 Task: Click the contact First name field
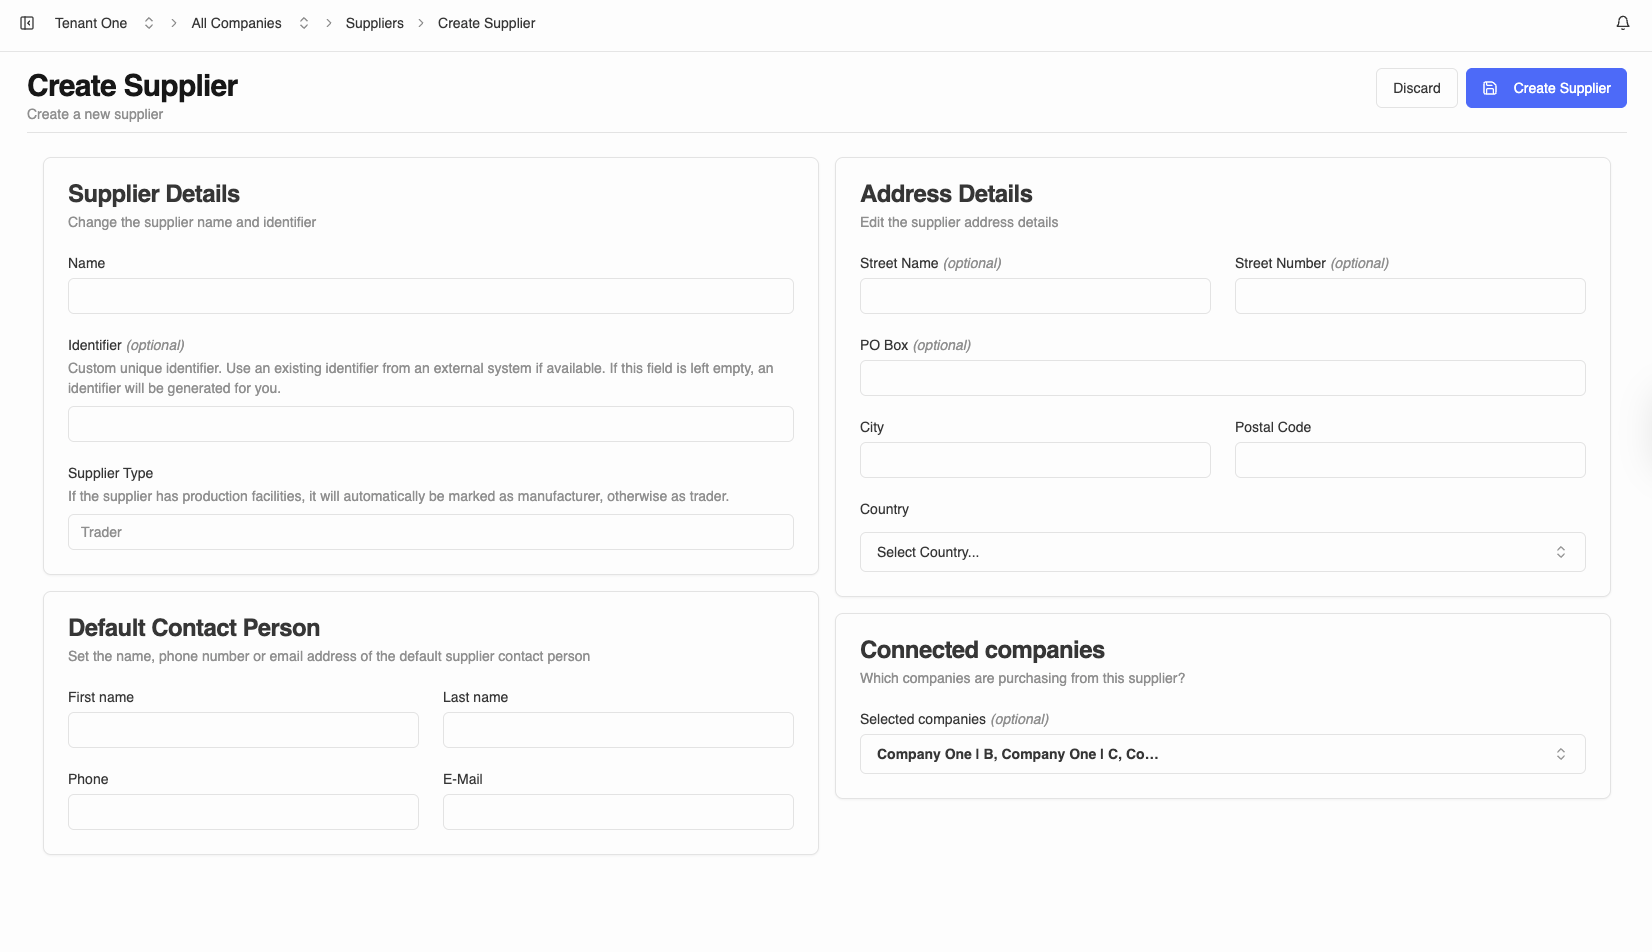pyautogui.click(x=243, y=730)
